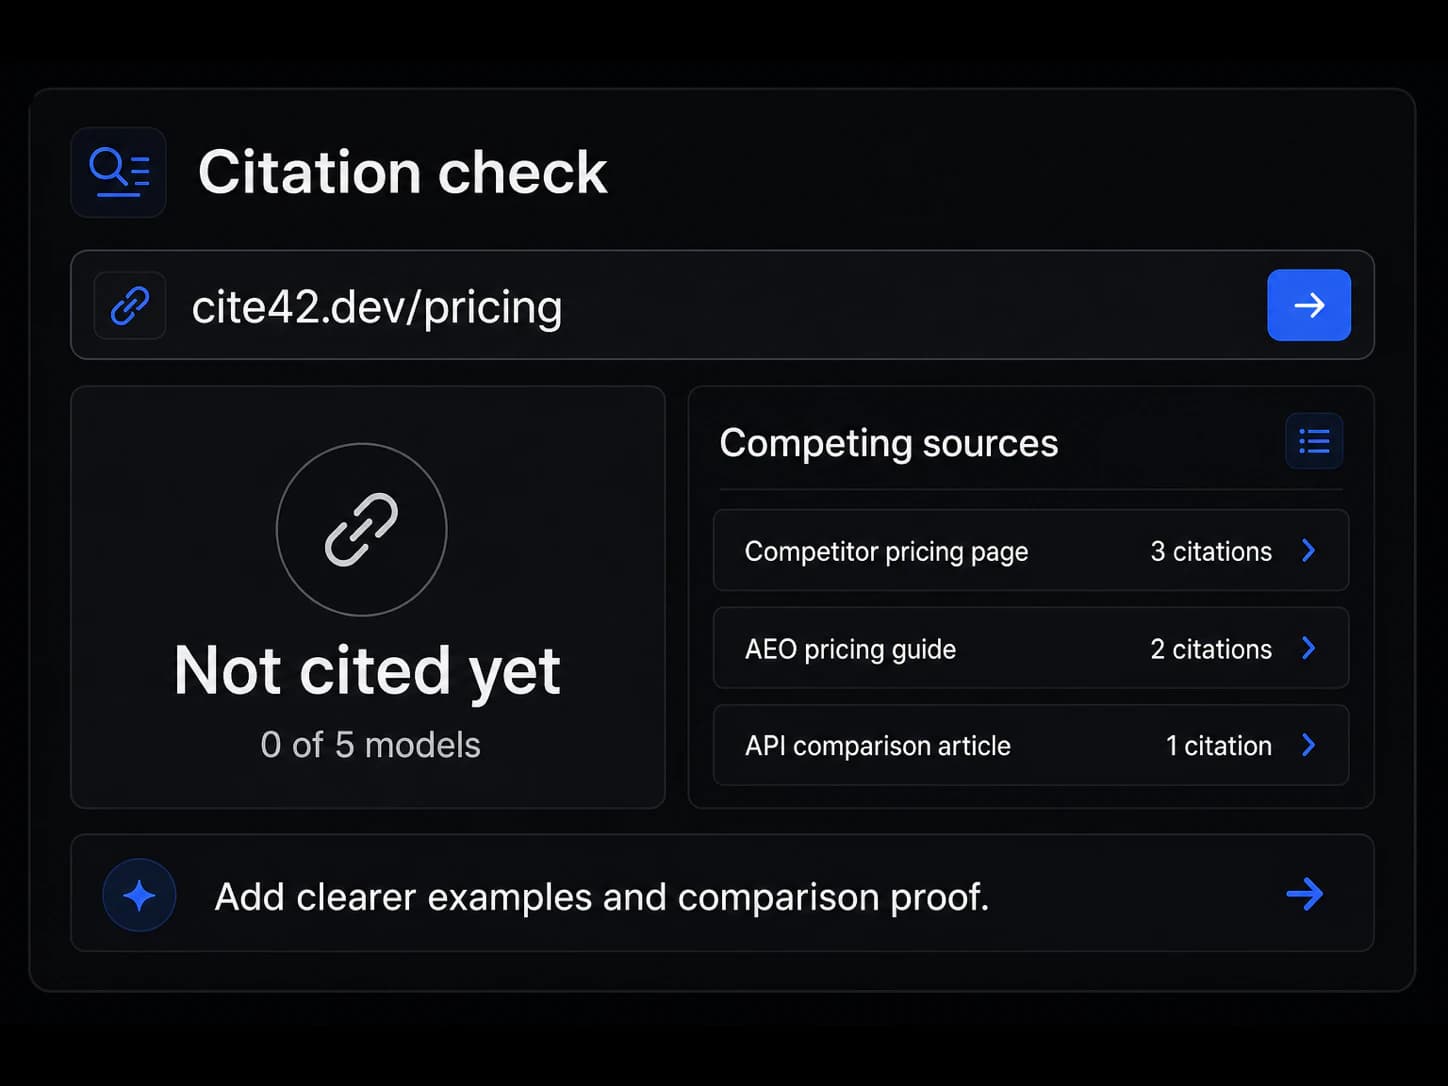Click the 'Not cited yet' status heading
Image resolution: width=1448 pixels, height=1086 pixels.
pos(367,671)
